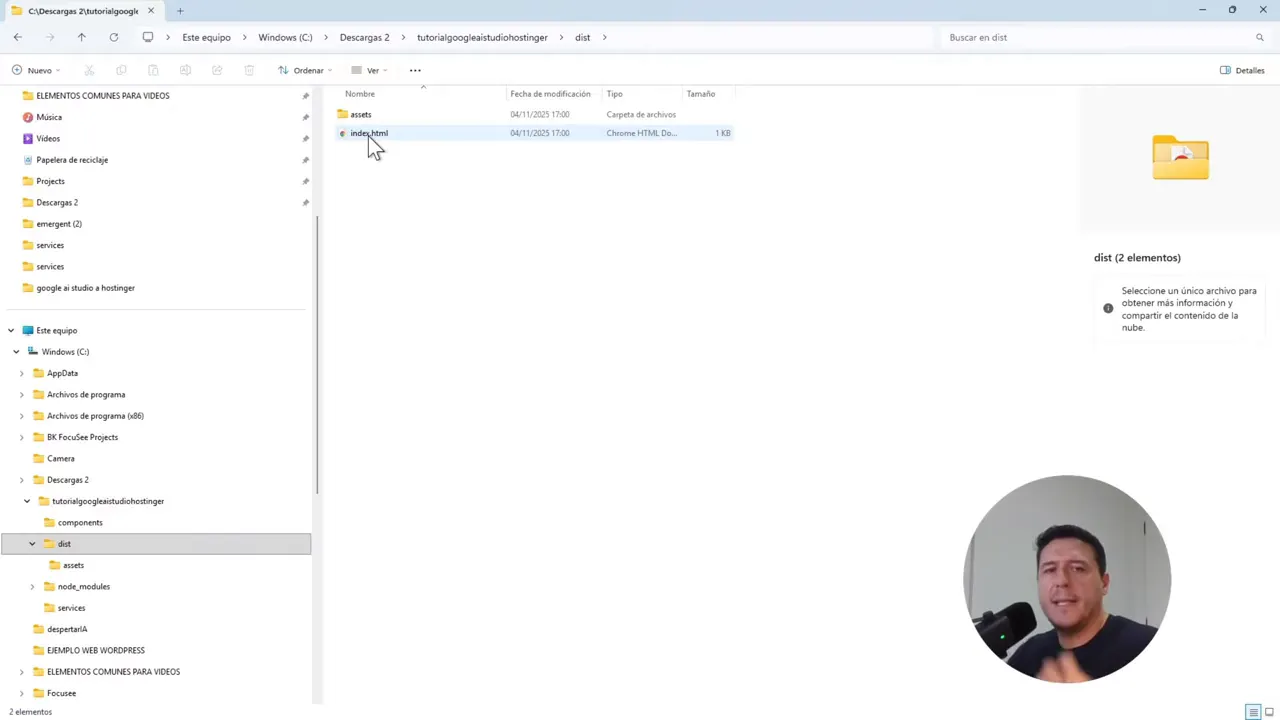
Task: Select the Share icon in the toolbar
Action: (217, 70)
